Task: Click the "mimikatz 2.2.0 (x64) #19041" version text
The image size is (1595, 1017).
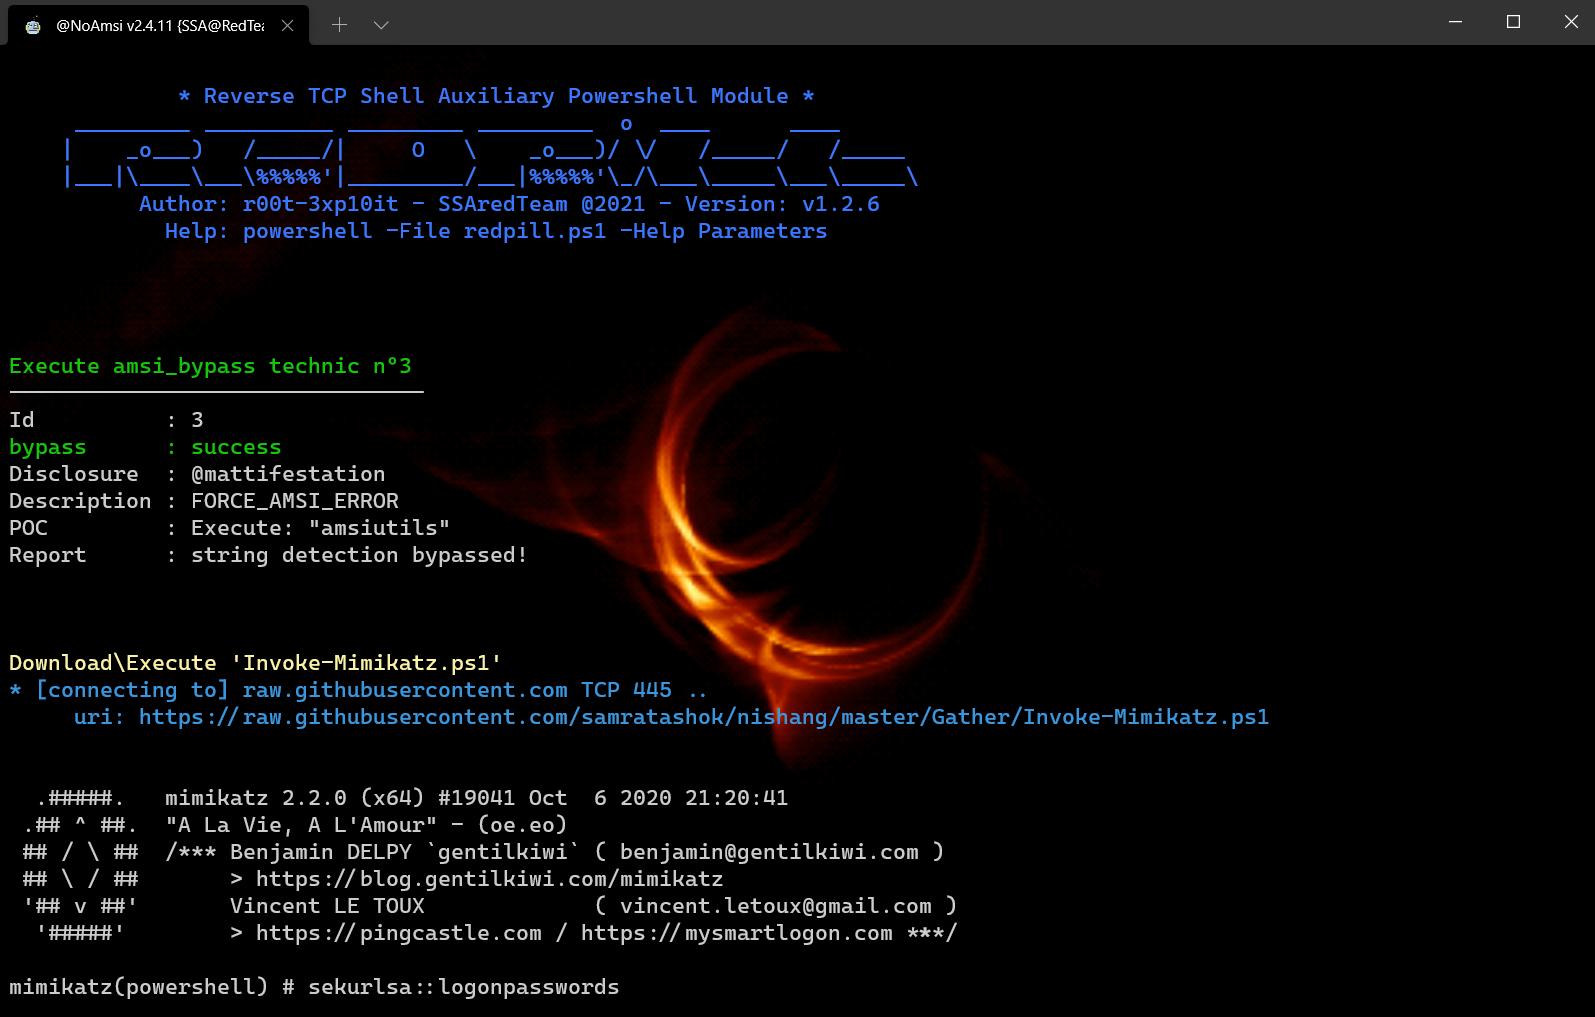Action: (340, 798)
